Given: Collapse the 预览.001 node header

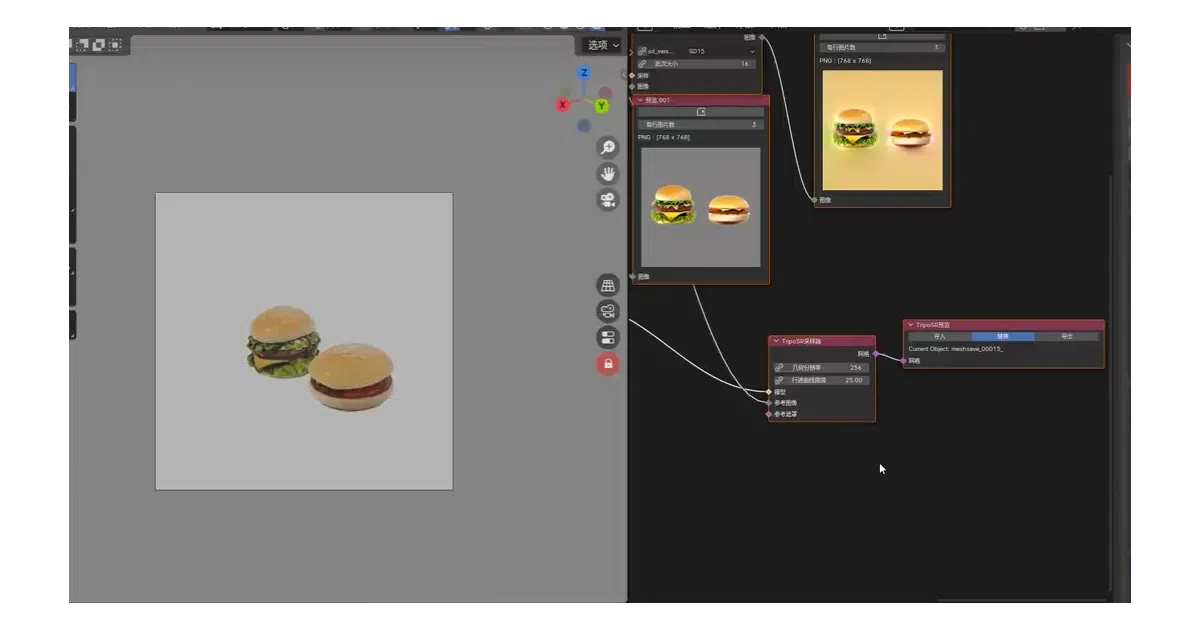Looking at the screenshot, I should 640,100.
